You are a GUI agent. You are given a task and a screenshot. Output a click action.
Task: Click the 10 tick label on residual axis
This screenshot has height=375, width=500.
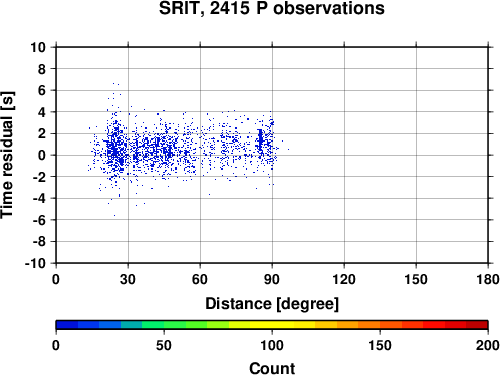(38, 47)
